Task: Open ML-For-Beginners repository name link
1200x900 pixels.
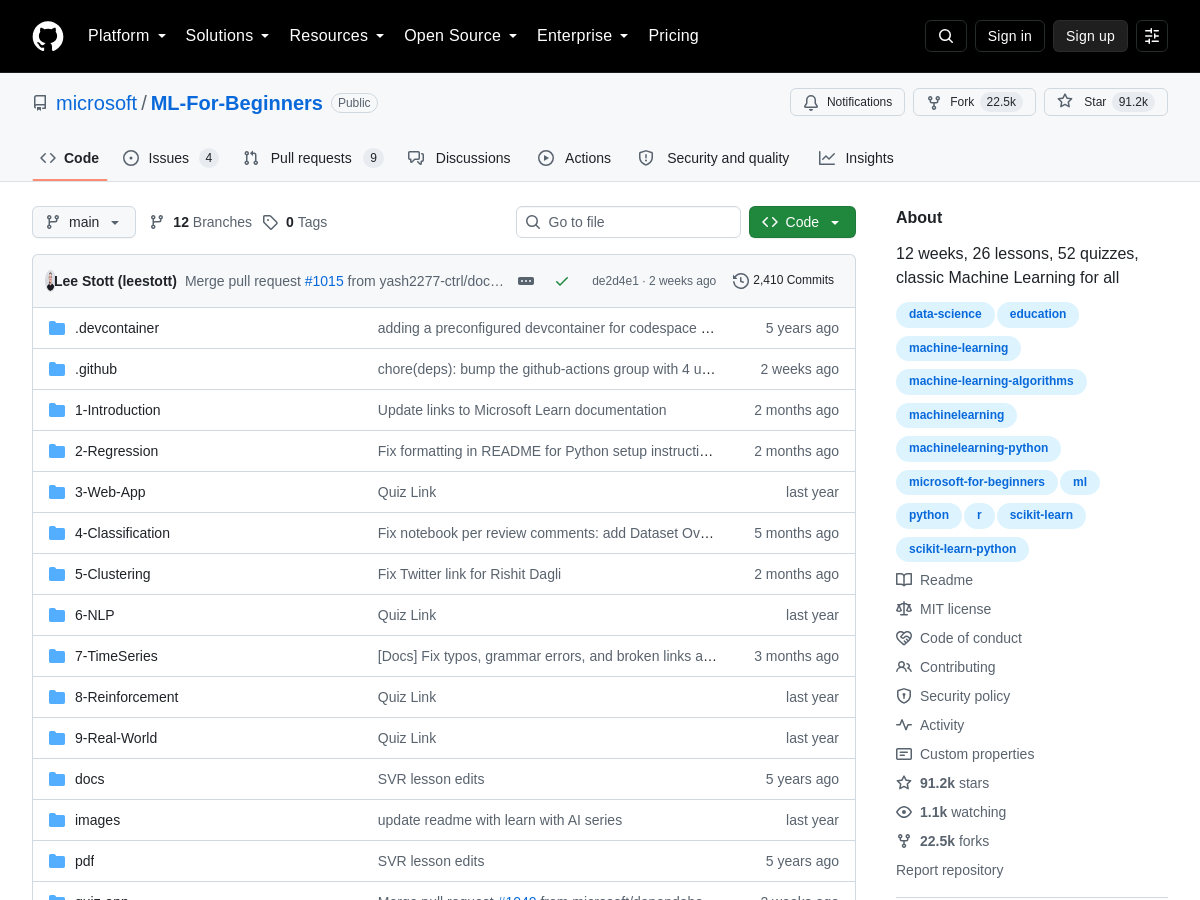Action: (237, 103)
